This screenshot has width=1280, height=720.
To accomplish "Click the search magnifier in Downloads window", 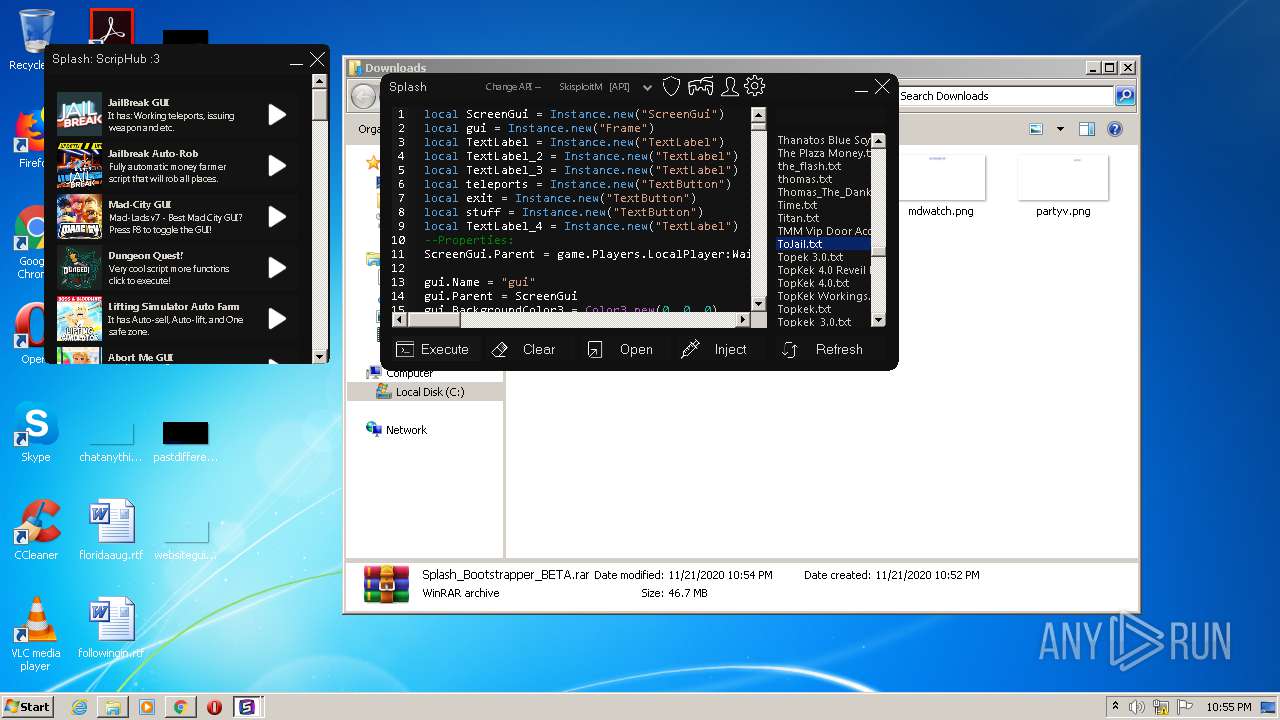I will 1125,96.
